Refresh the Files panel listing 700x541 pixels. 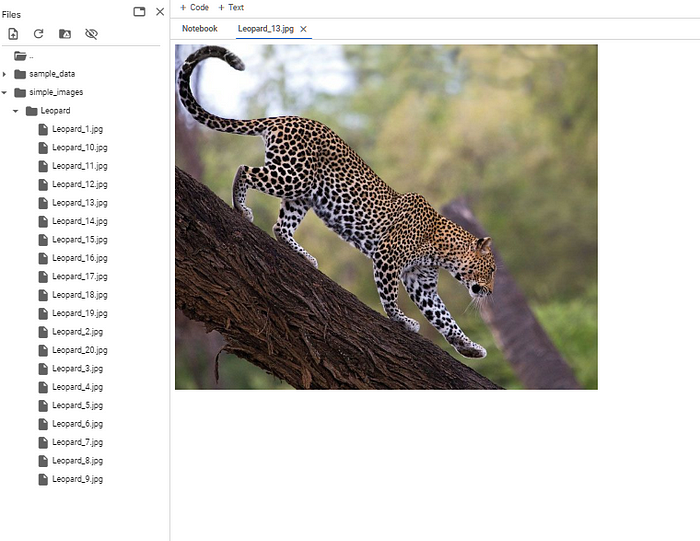(39, 34)
